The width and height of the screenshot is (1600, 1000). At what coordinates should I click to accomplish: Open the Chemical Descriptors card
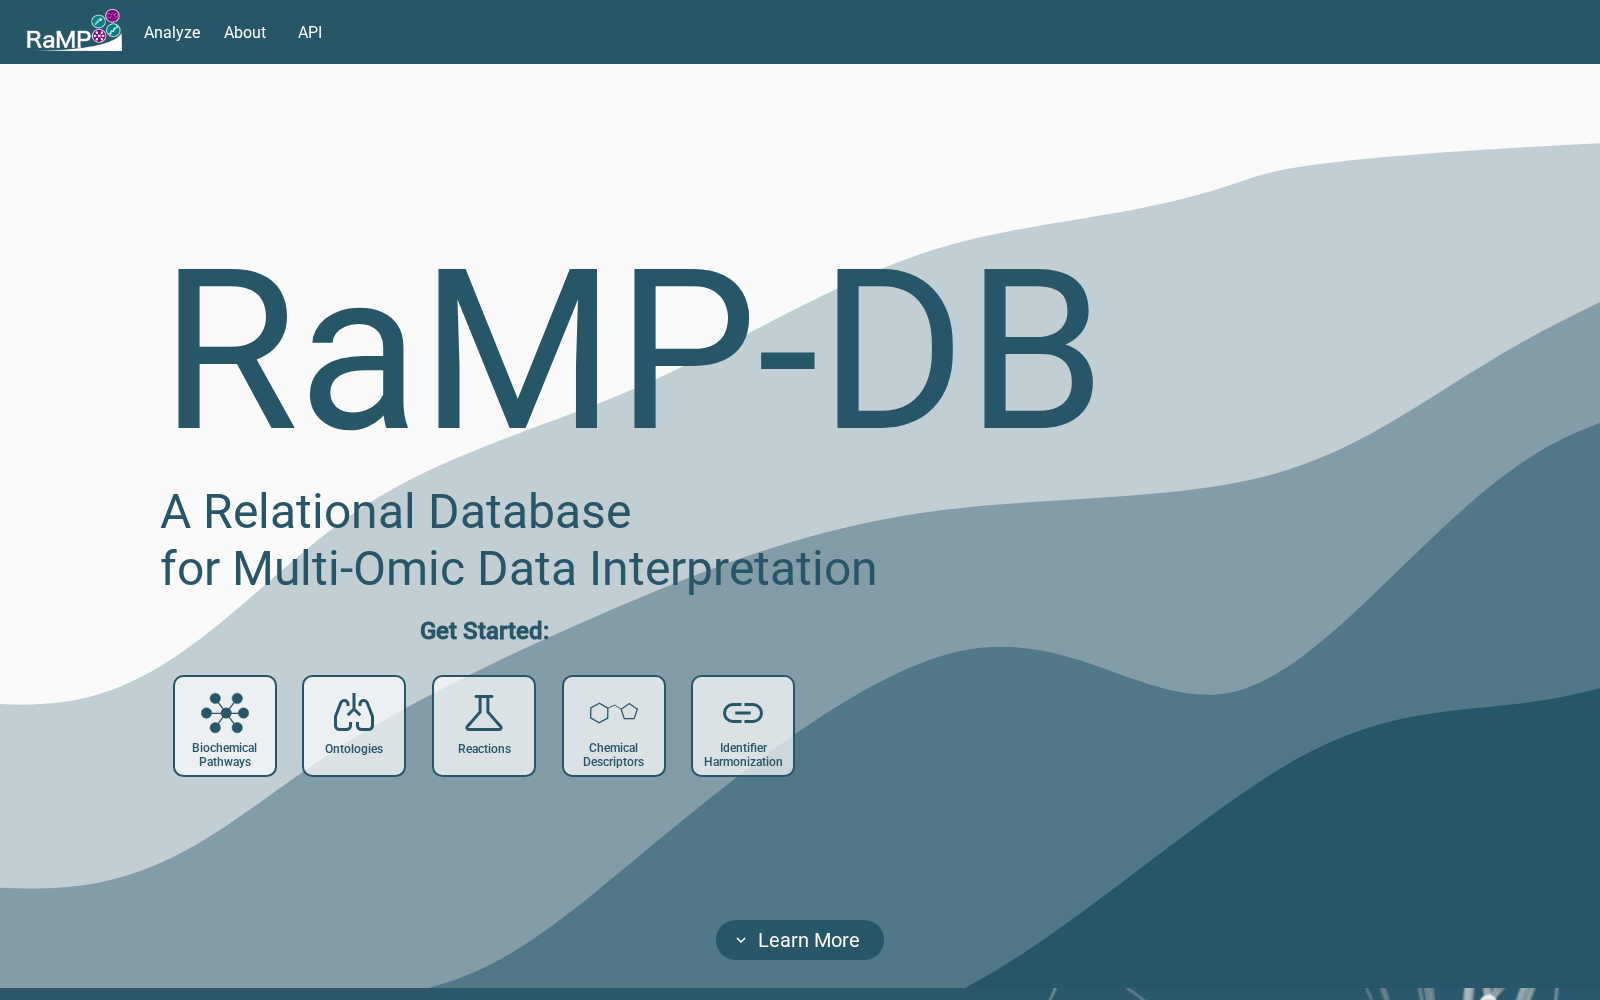614,726
